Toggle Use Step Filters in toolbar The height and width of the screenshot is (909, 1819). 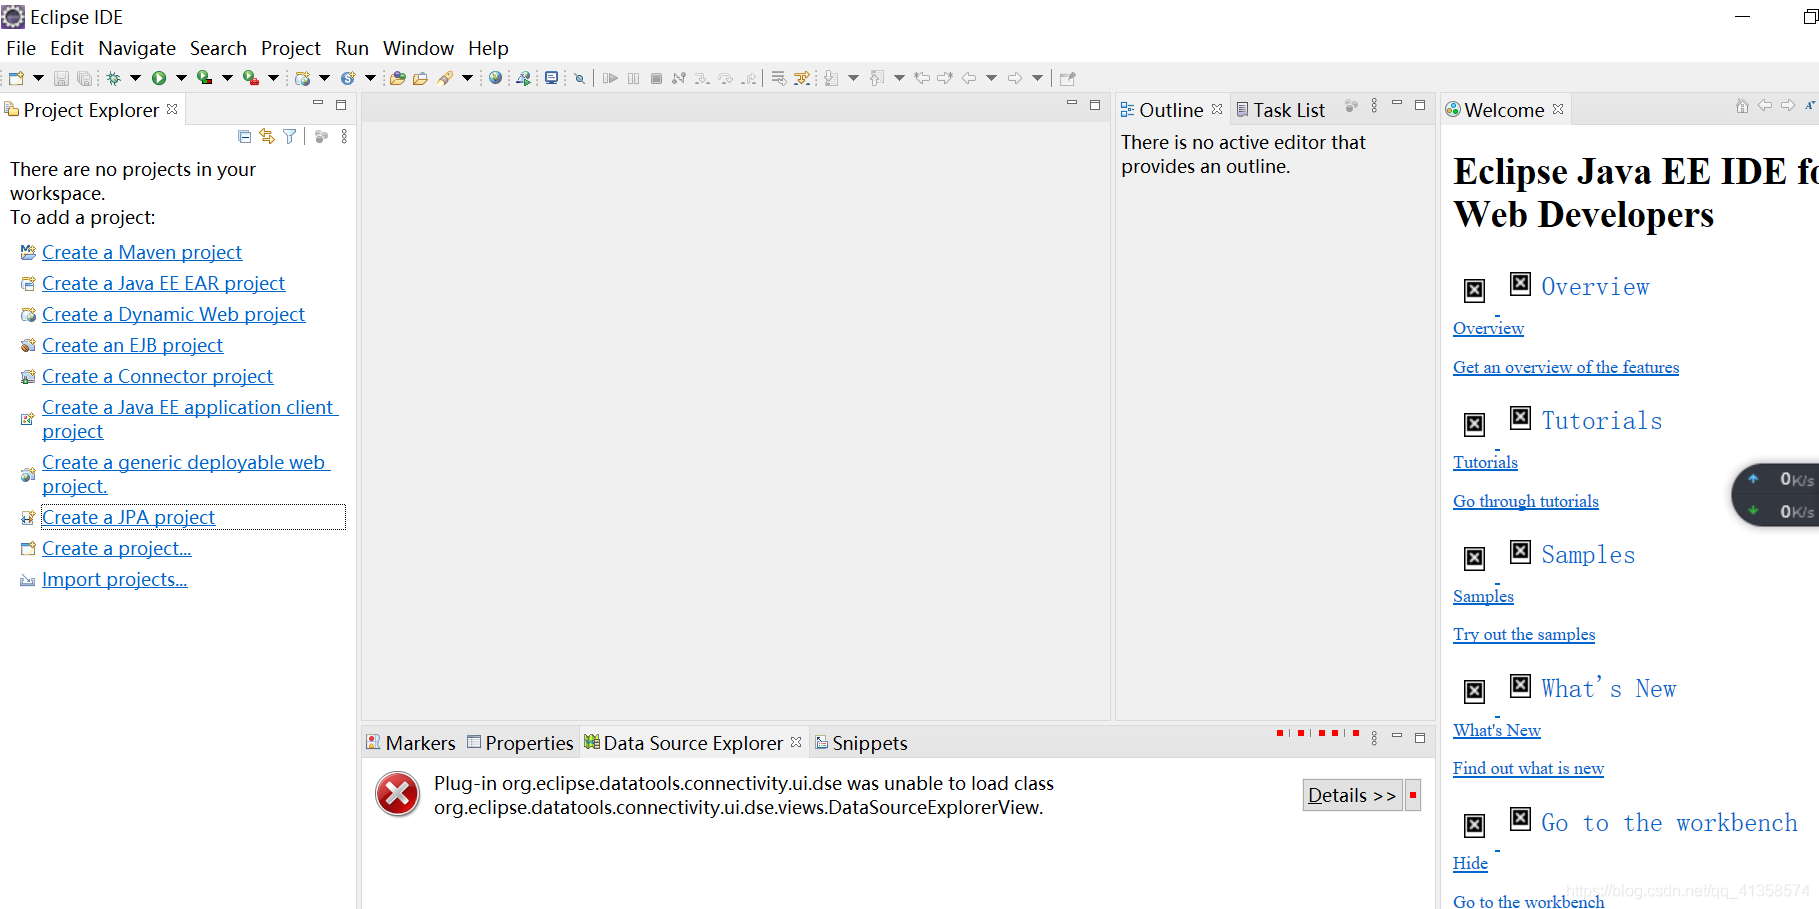pyautogui.click(x=802, y=78)
